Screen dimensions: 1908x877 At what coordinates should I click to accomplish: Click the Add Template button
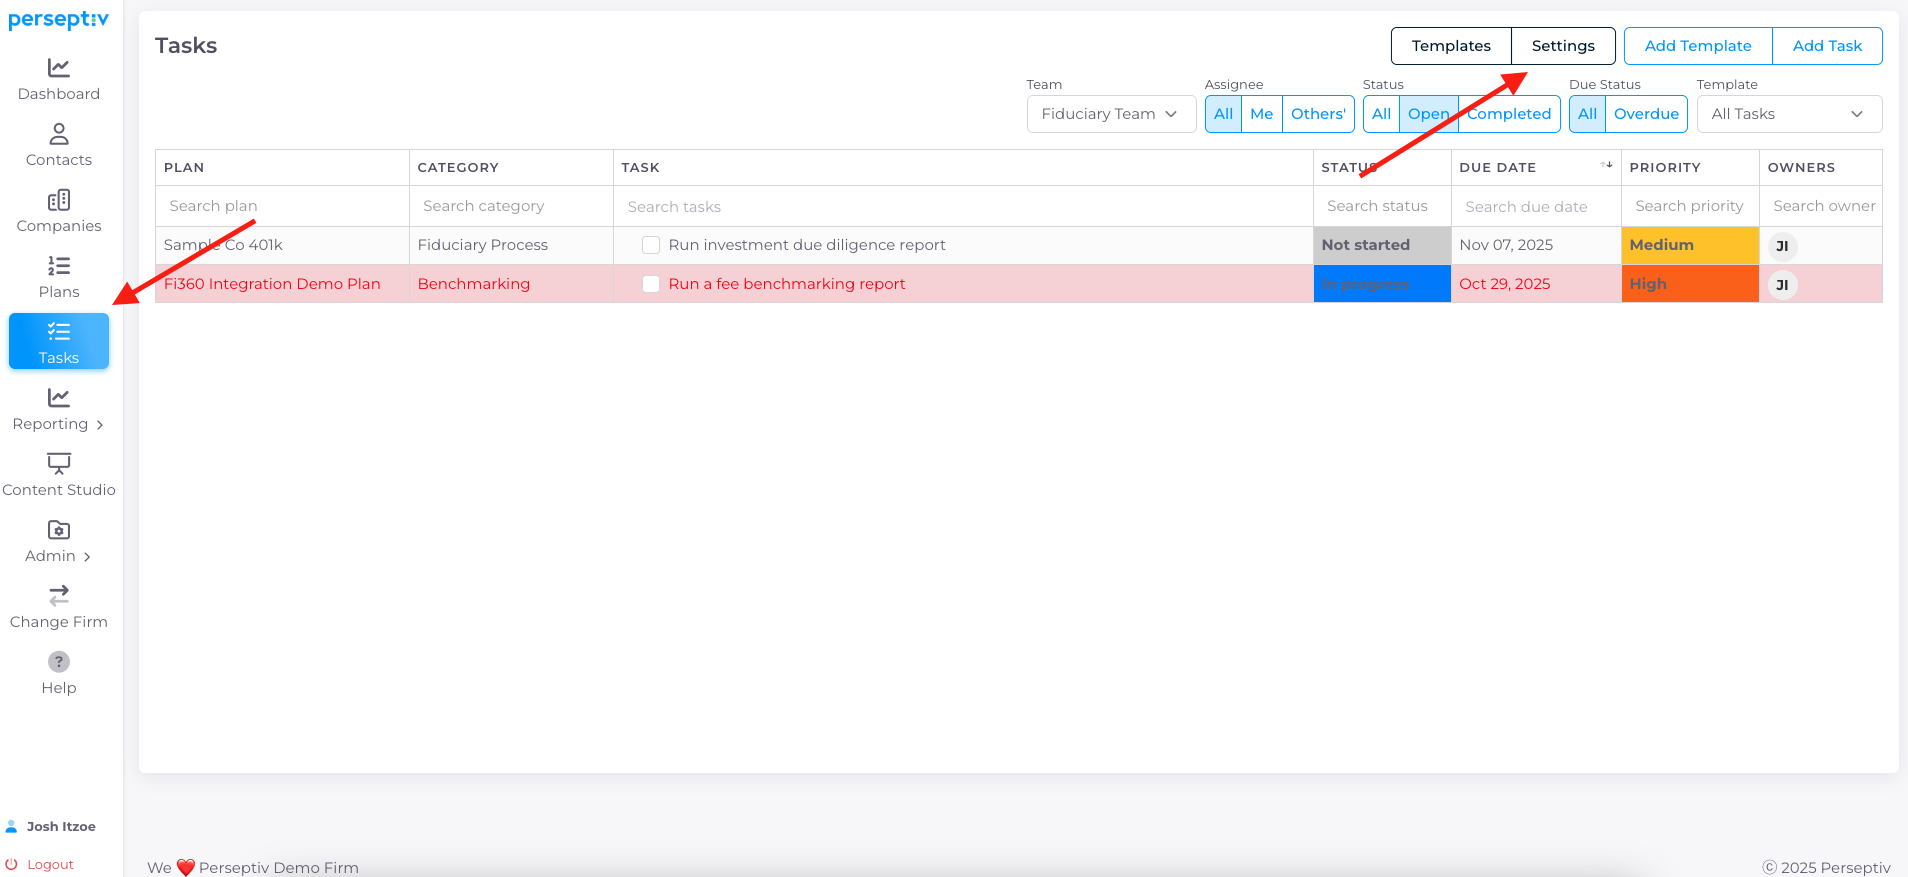1698,46
